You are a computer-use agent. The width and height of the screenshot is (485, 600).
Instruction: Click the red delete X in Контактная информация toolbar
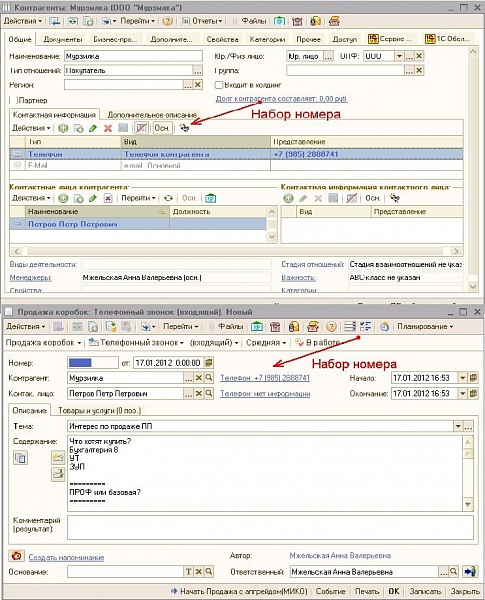pyautogui.click(x=108, y=128)
